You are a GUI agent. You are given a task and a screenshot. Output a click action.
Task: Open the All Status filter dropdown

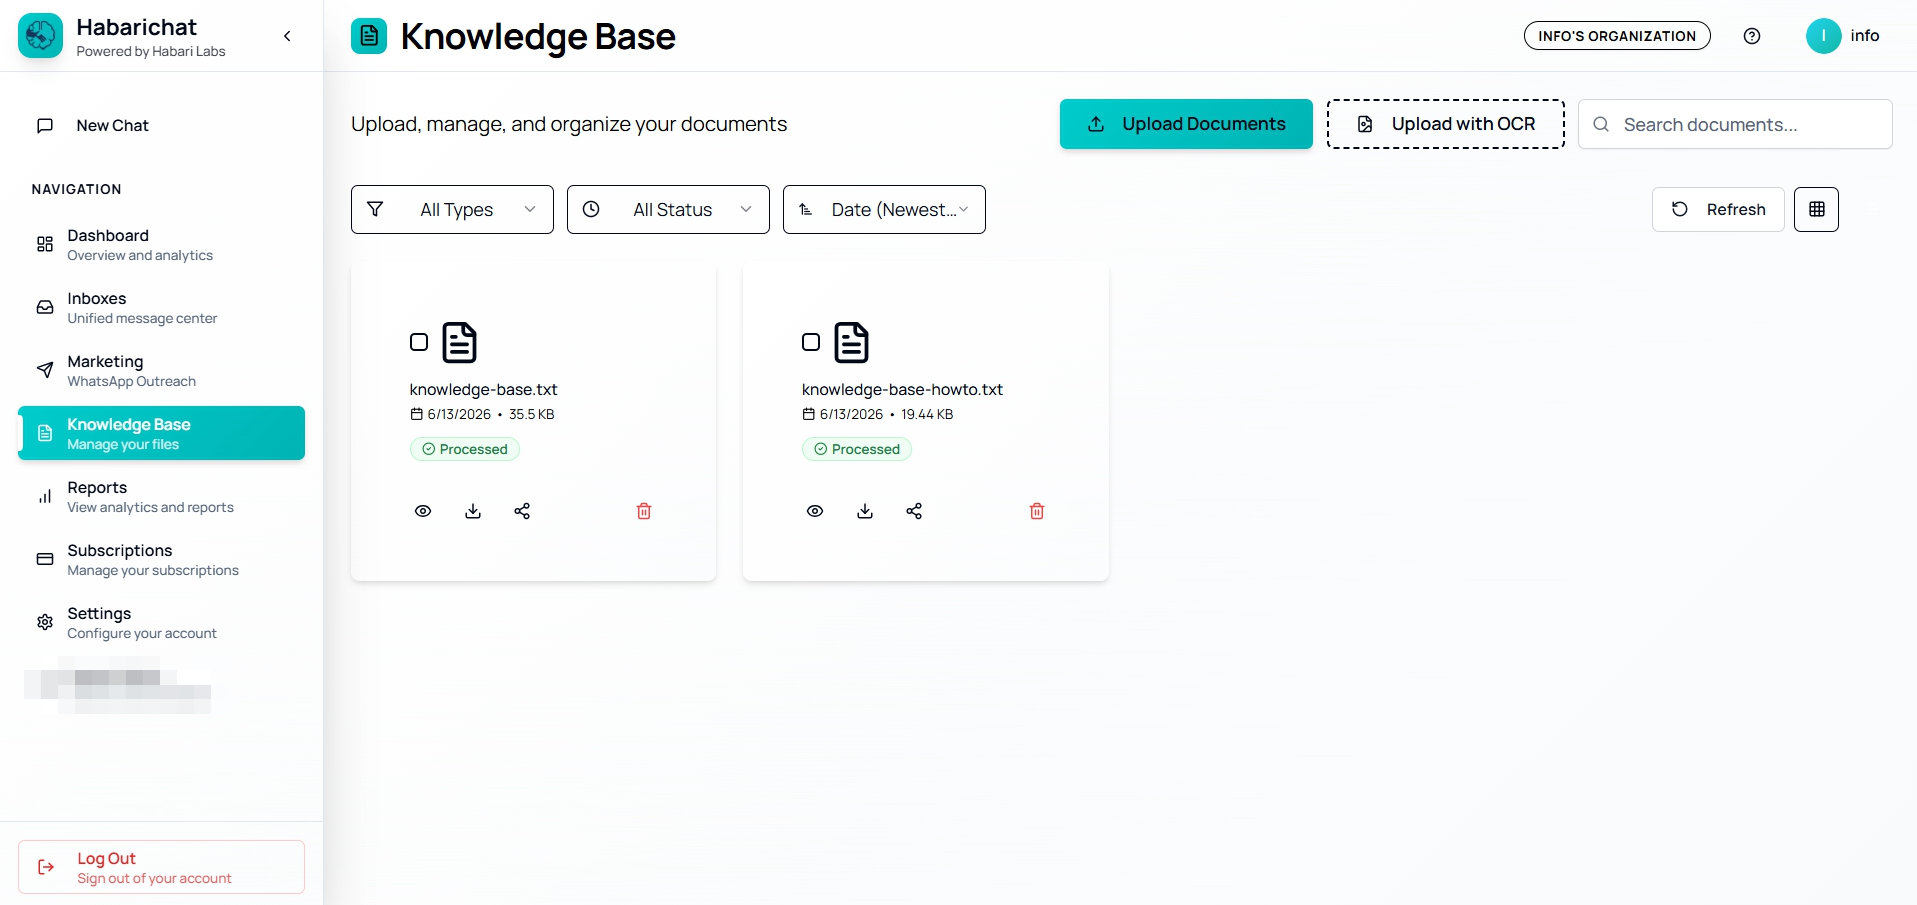pyautogui.click(x=668, y=209)
